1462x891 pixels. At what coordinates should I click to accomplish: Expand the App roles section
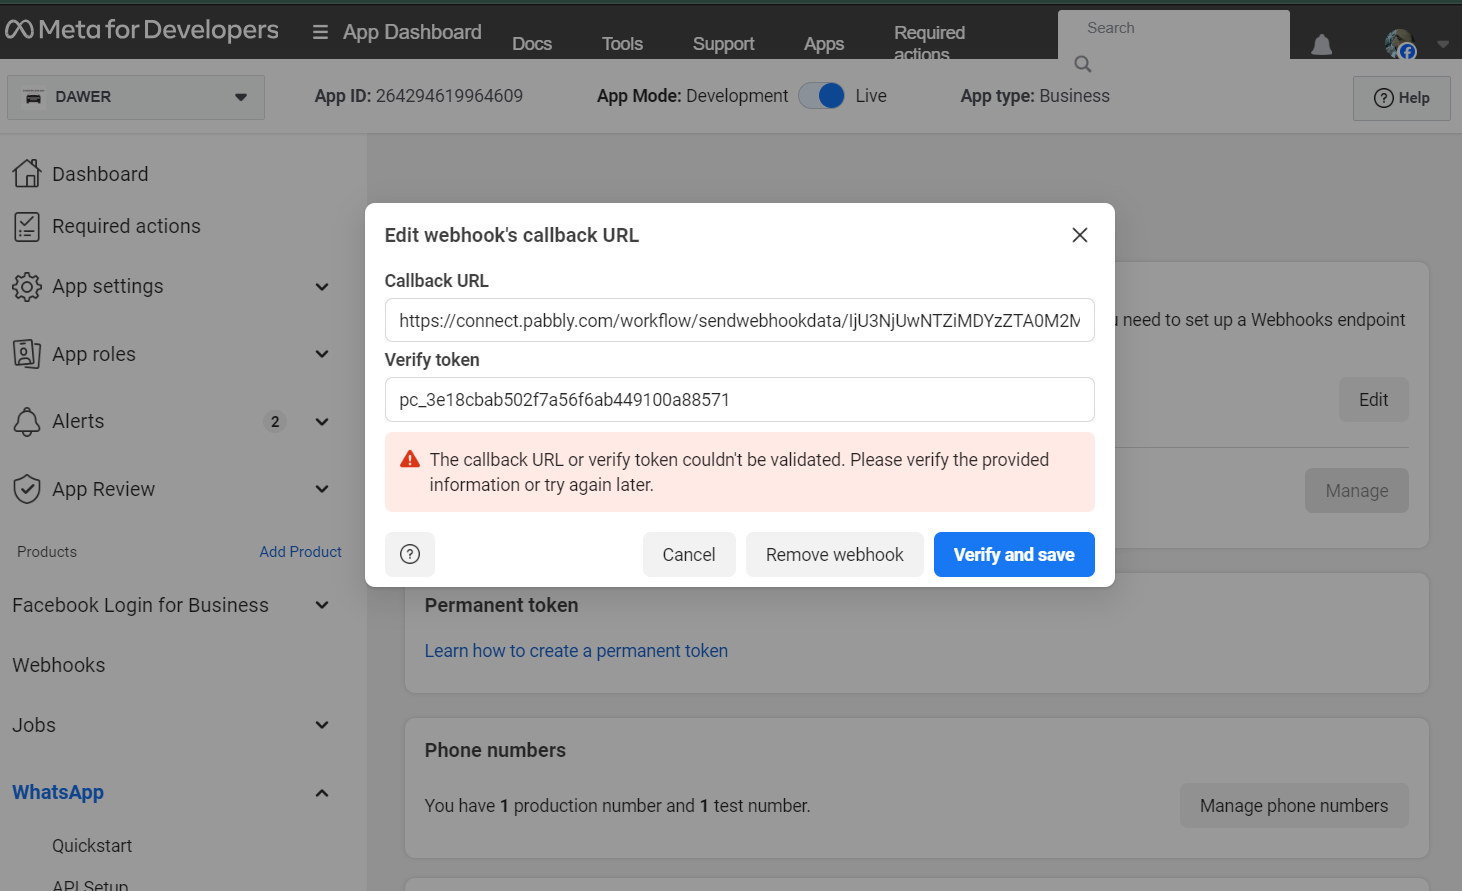coord(322,354)
